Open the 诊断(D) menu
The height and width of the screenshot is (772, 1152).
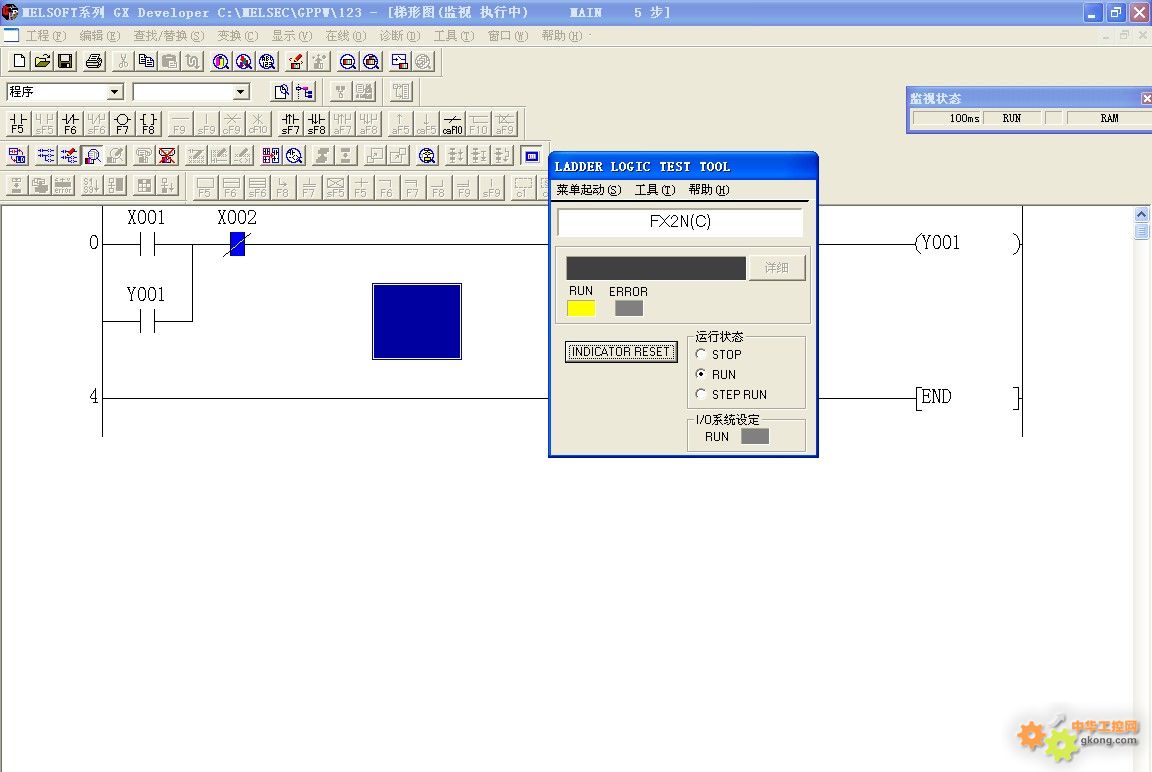[x=400, y=35]
